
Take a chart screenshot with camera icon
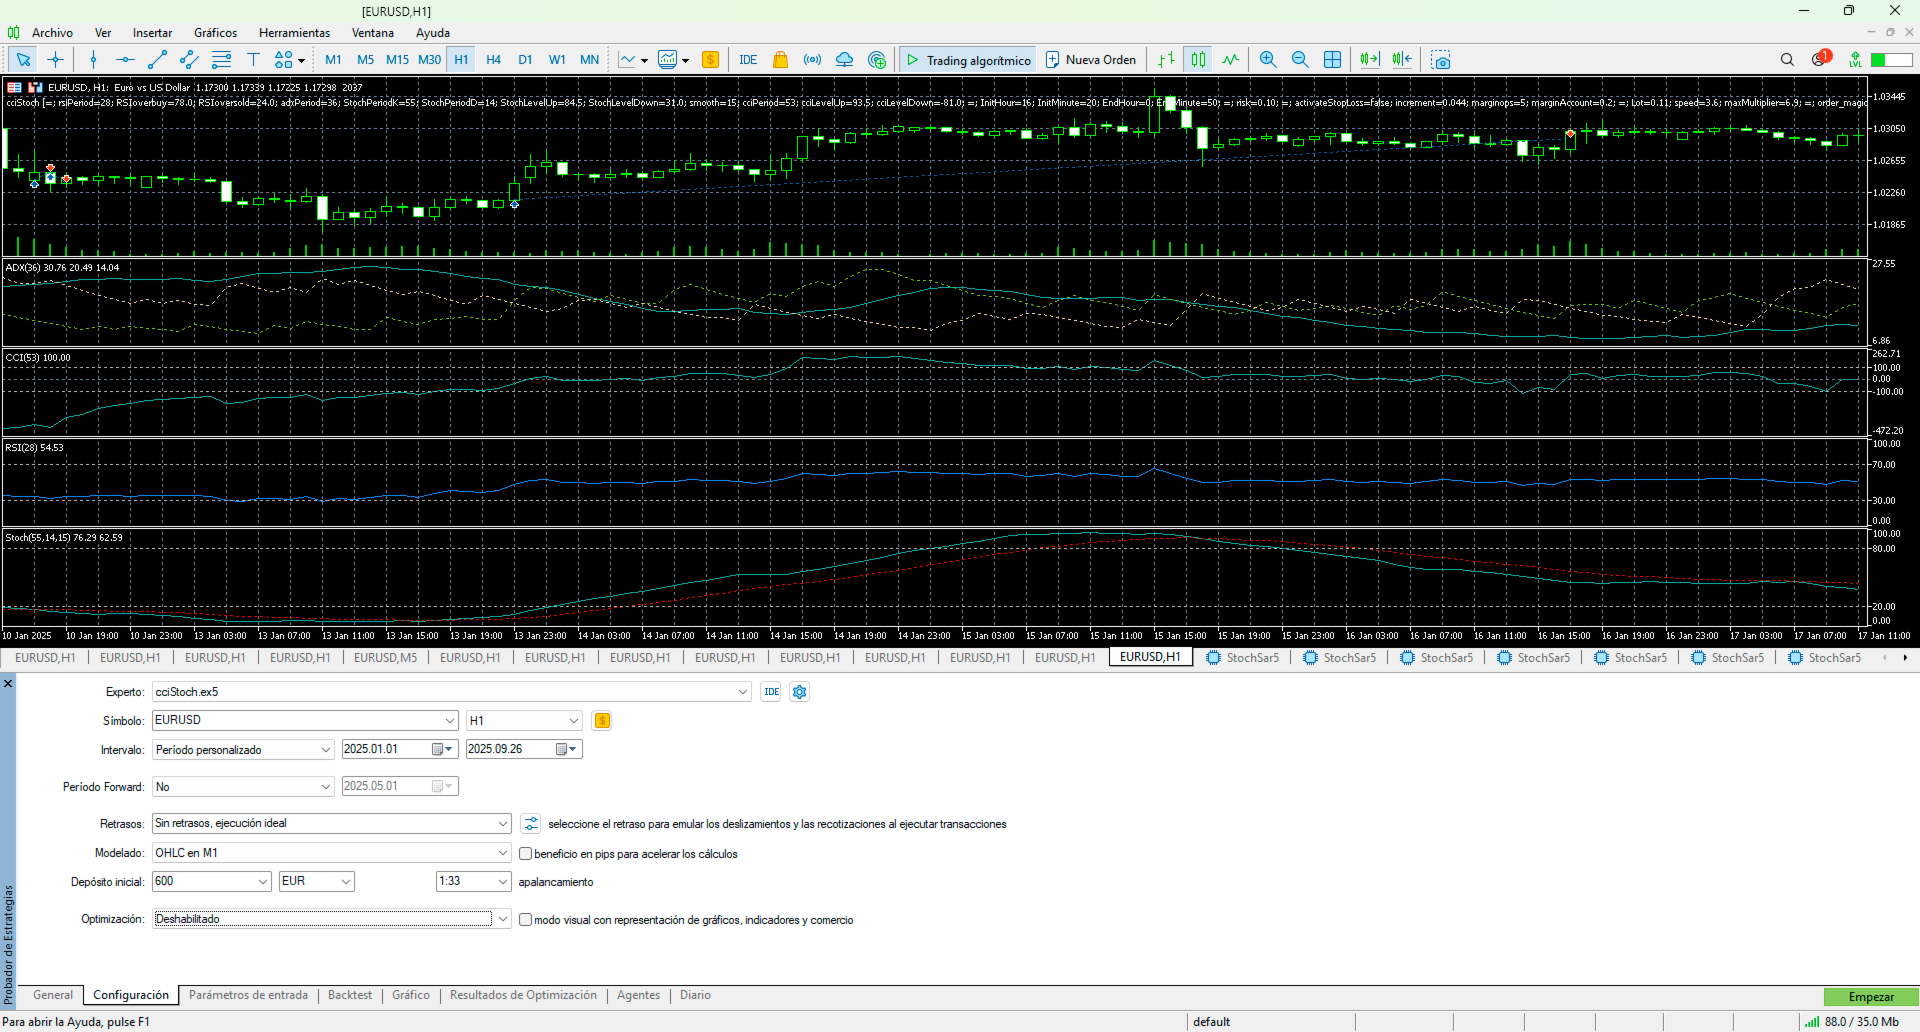pyautogui.click(x=1440, y=60)
